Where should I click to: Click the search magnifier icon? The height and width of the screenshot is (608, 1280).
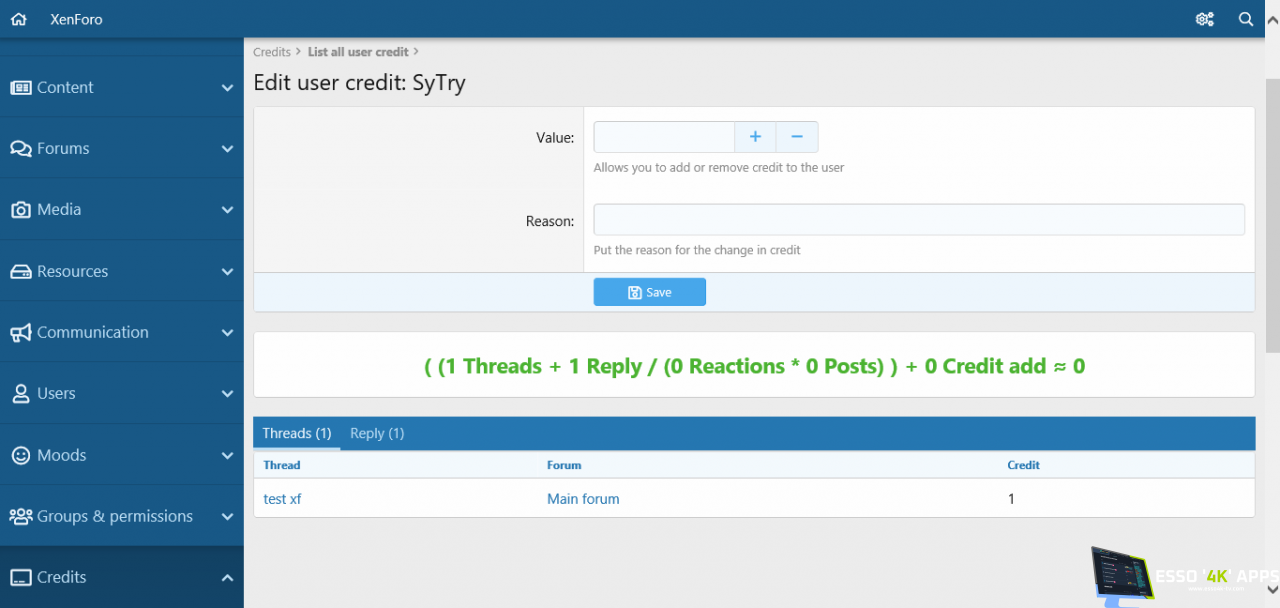1246,19
